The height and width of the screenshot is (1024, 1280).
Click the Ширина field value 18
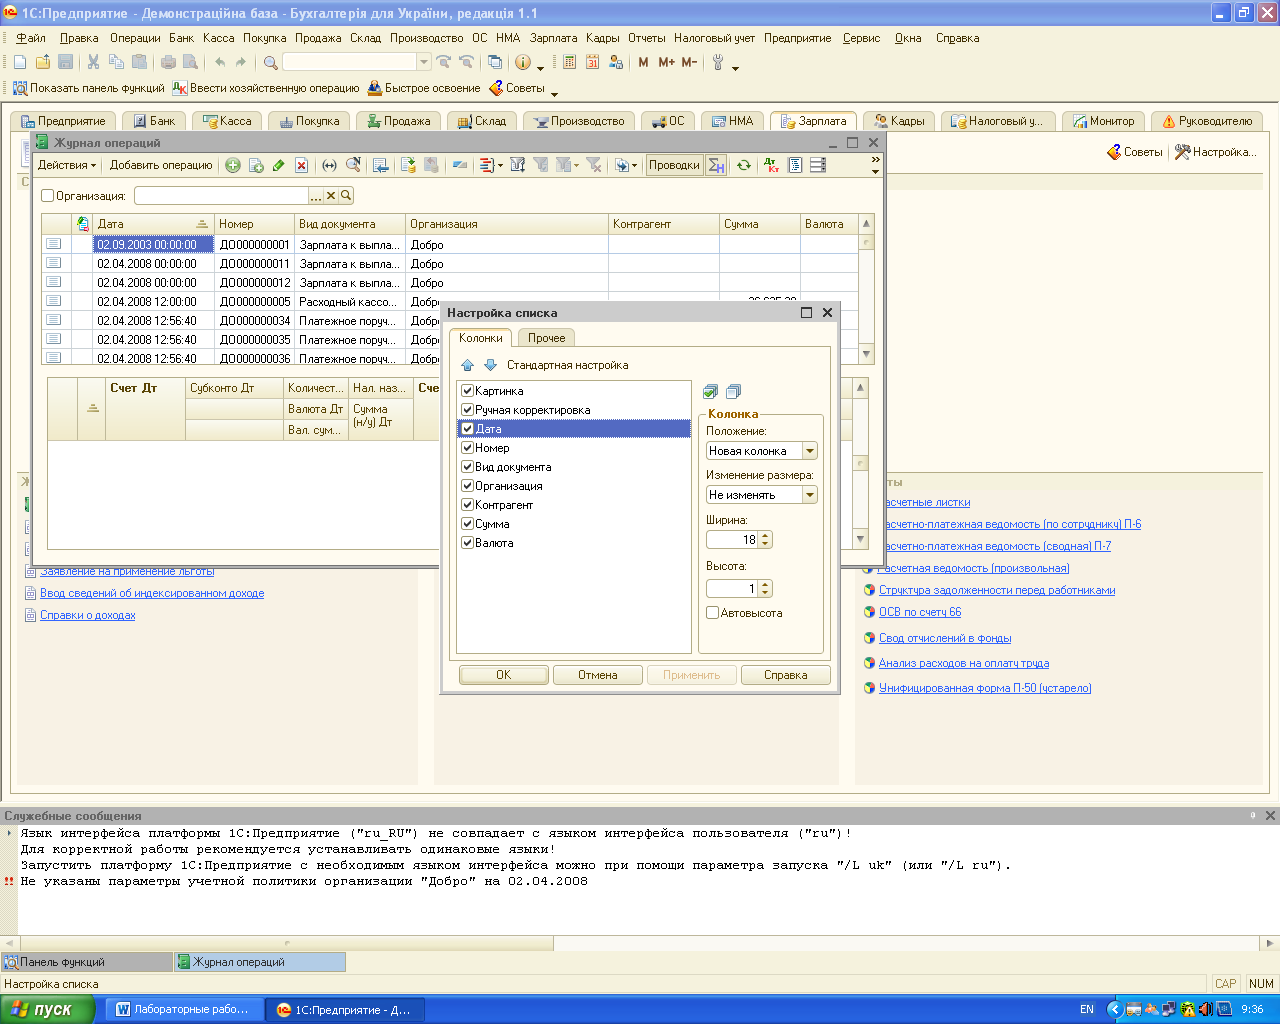[732, 540]
